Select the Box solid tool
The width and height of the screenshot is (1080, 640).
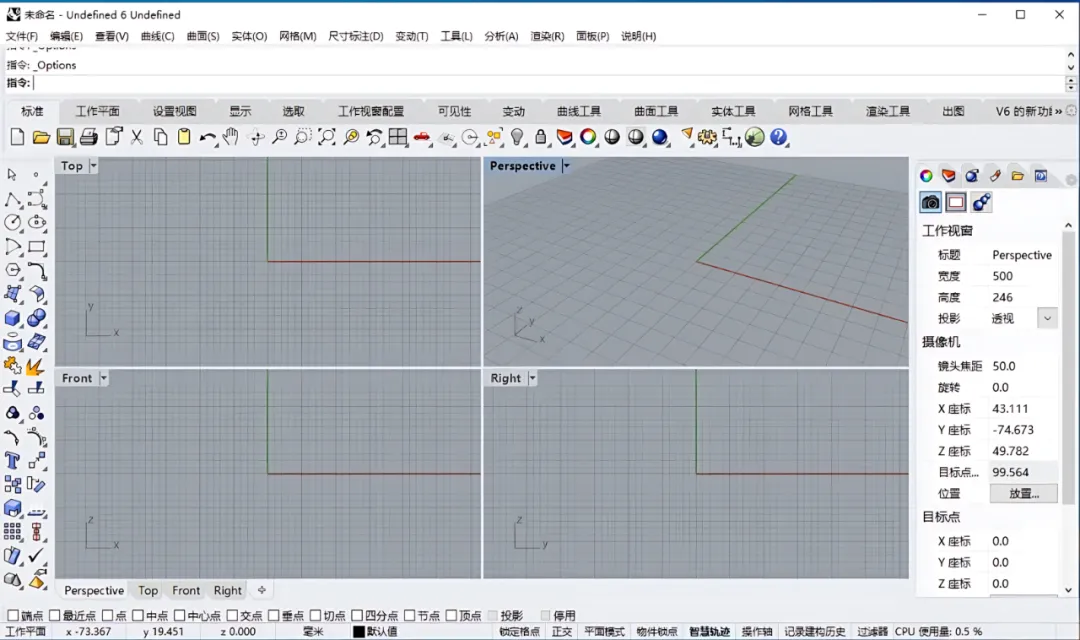click(x=12, y=318)
